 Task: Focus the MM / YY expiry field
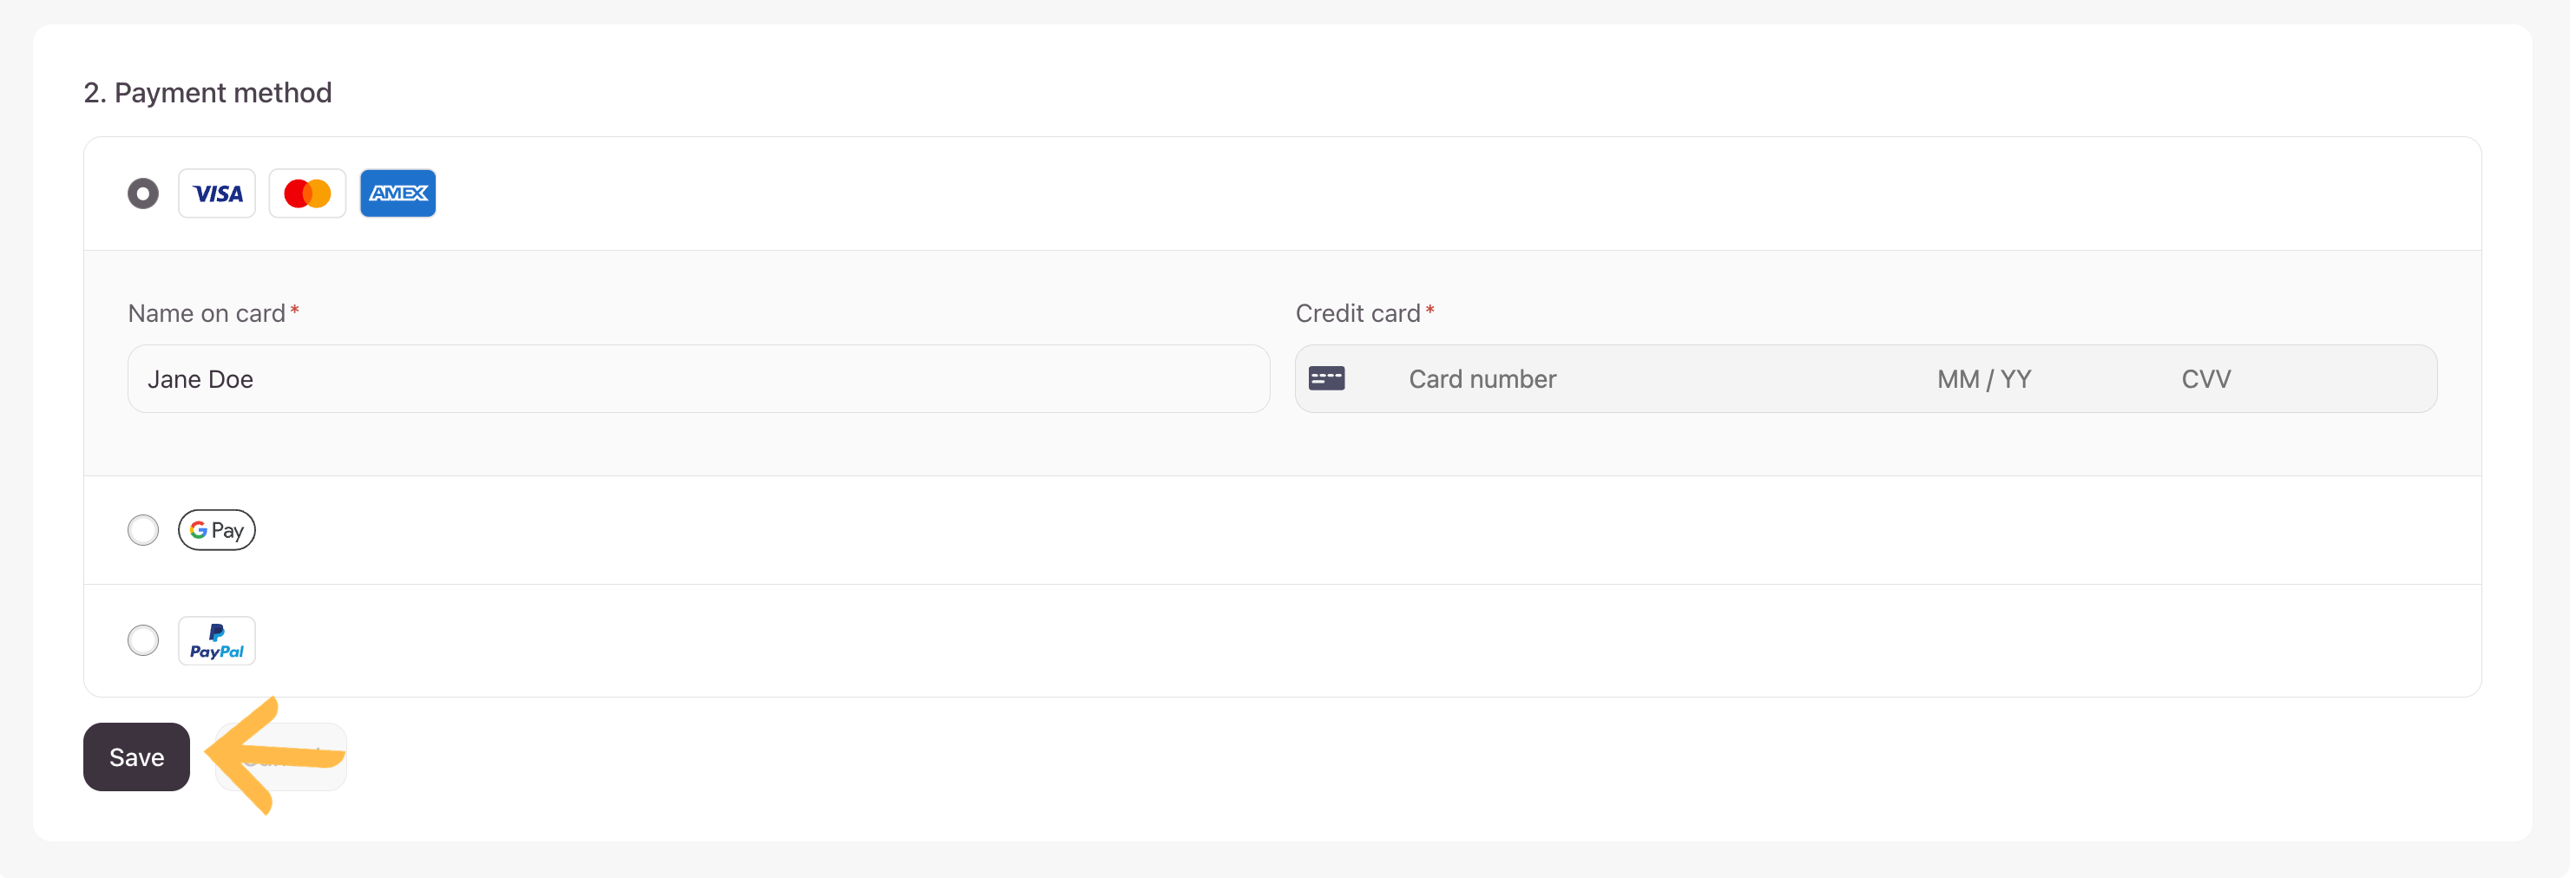click(x=1984, y=379)
